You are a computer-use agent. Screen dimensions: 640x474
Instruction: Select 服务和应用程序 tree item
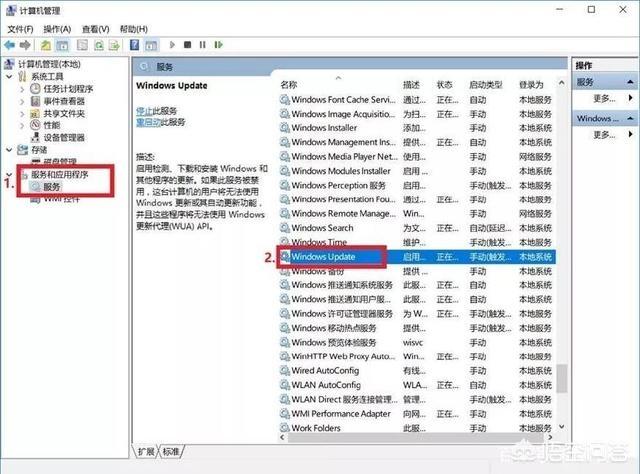[60, 175]
